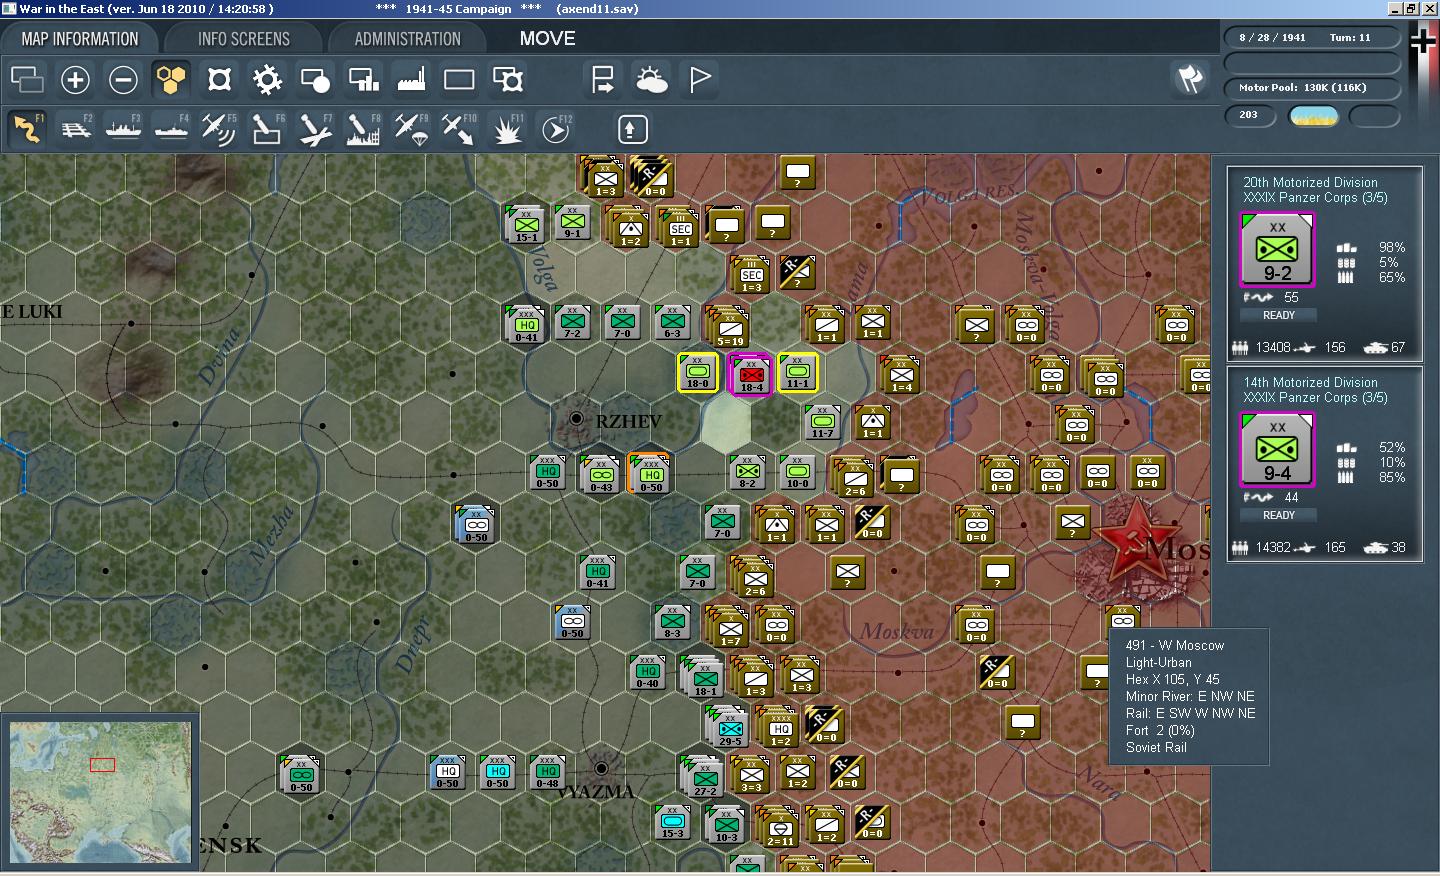
Task: Open the ADMINISTRATION tab
Action: click(407, 39)
